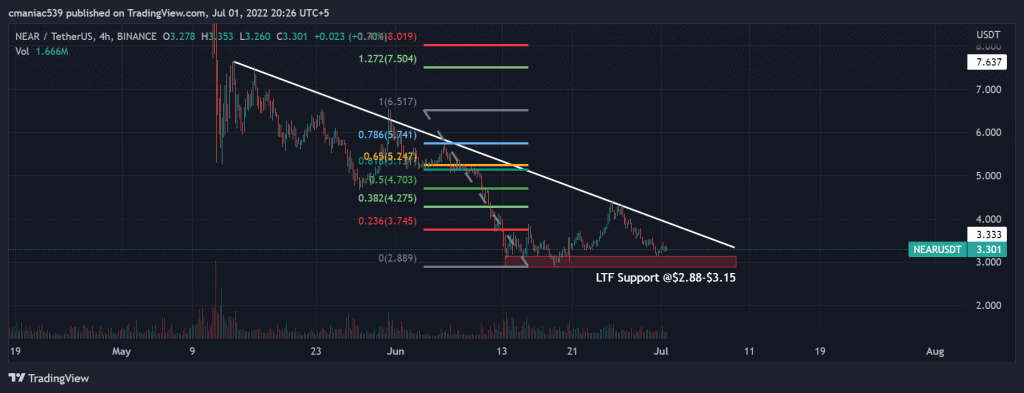
Task: Click the TradingView logo icon
Action: 17,378
